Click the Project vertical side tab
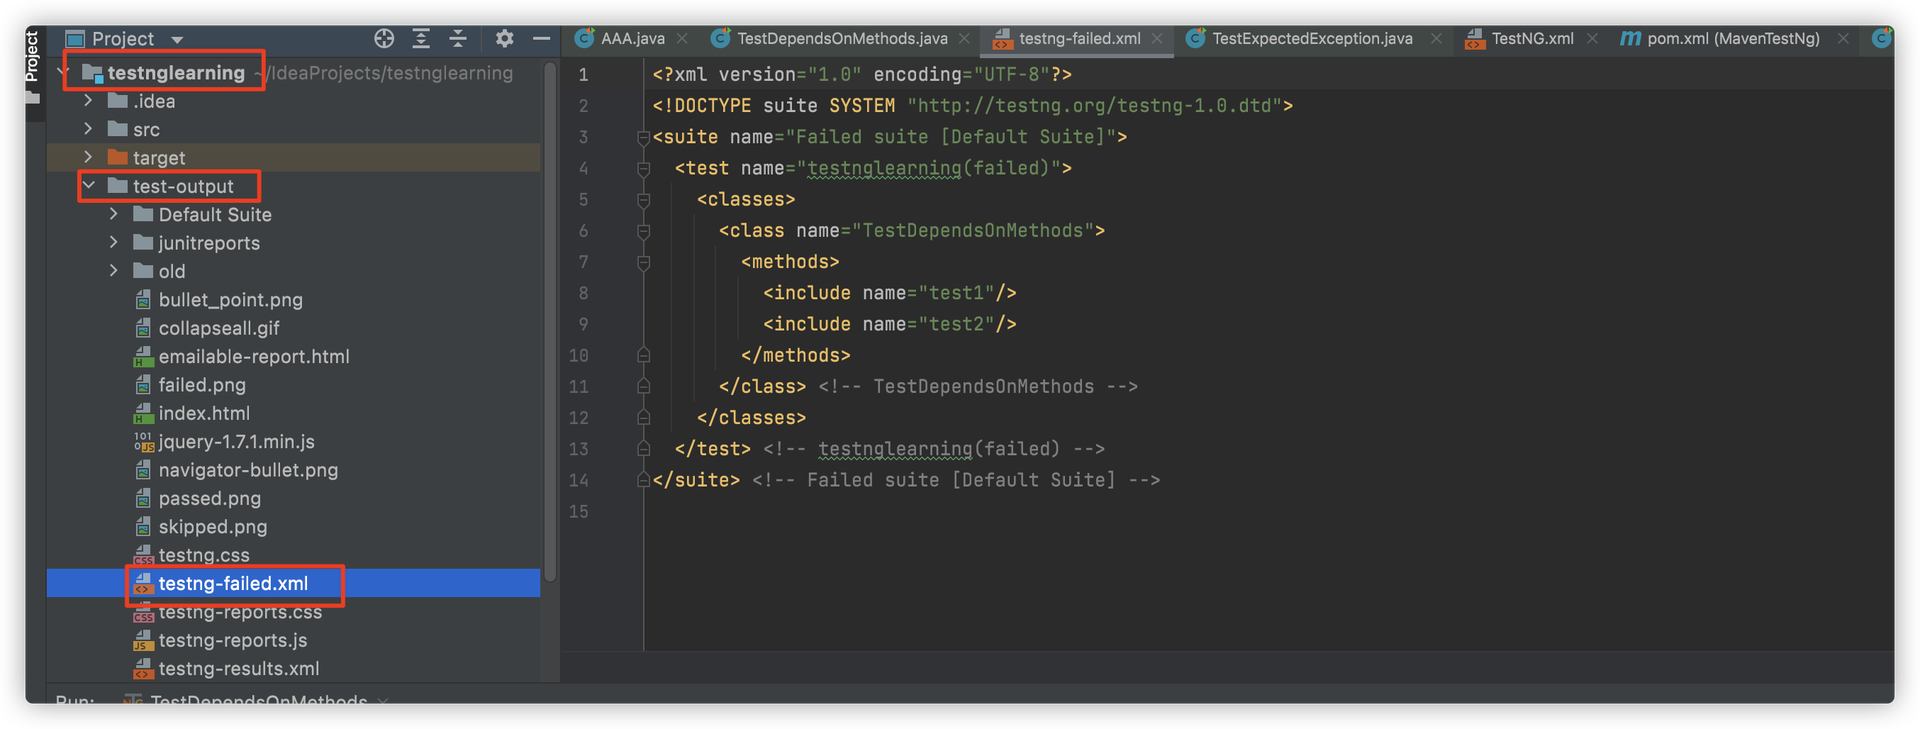1920x729 pixels. [32, 56]
